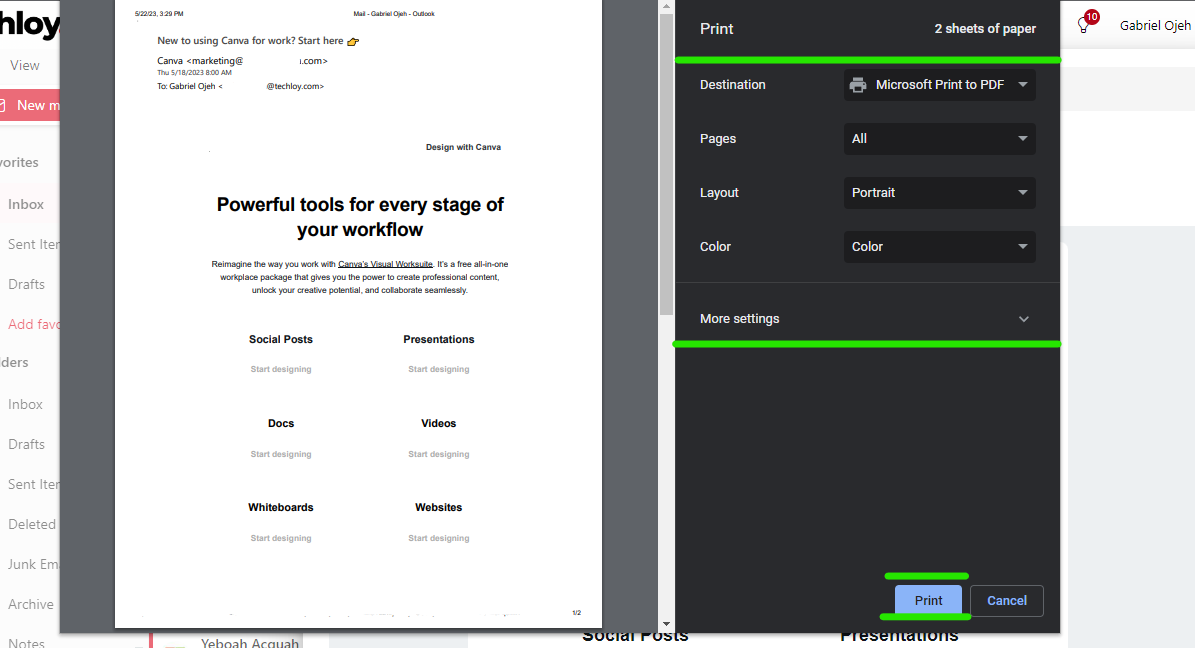Click 'Presentations' heading in preview
The height and width of the screenshot is (648, 1195).
(x=438, y=339)
